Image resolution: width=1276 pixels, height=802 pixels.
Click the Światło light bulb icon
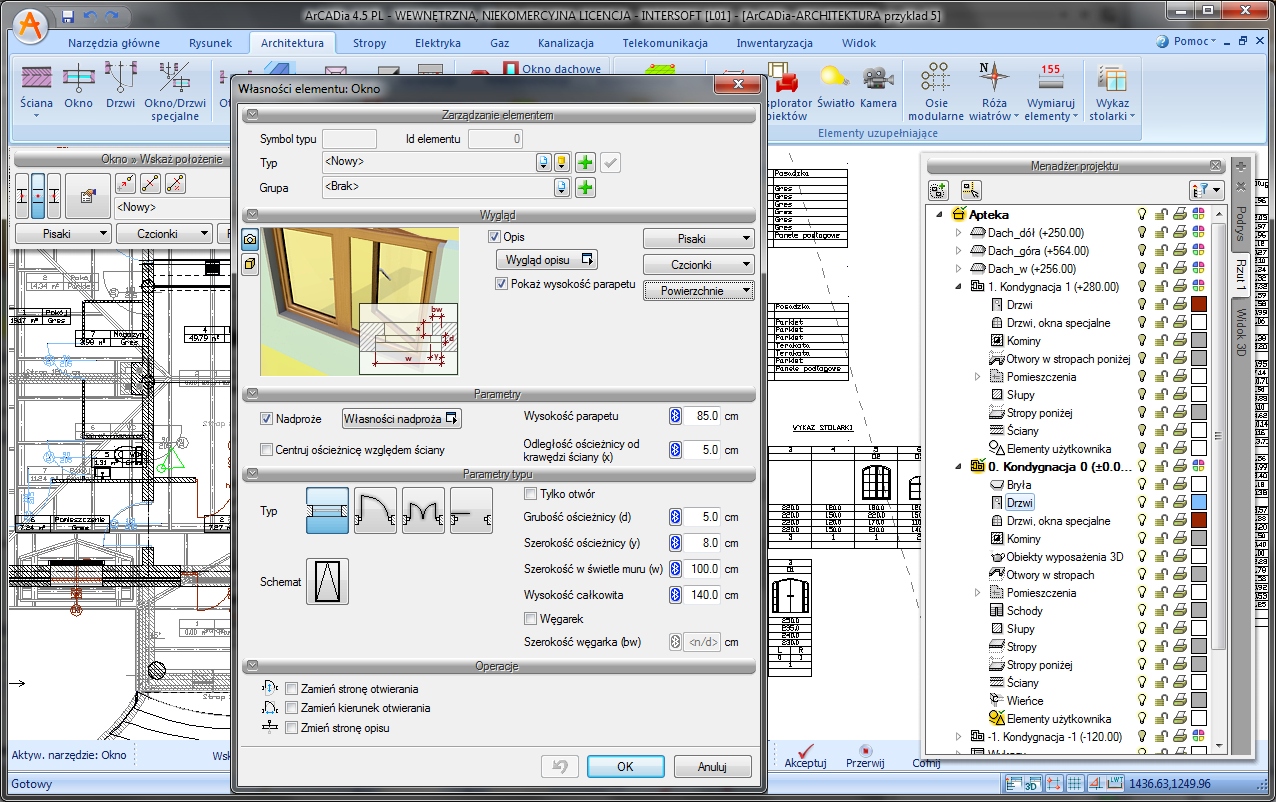pos(834,87)
